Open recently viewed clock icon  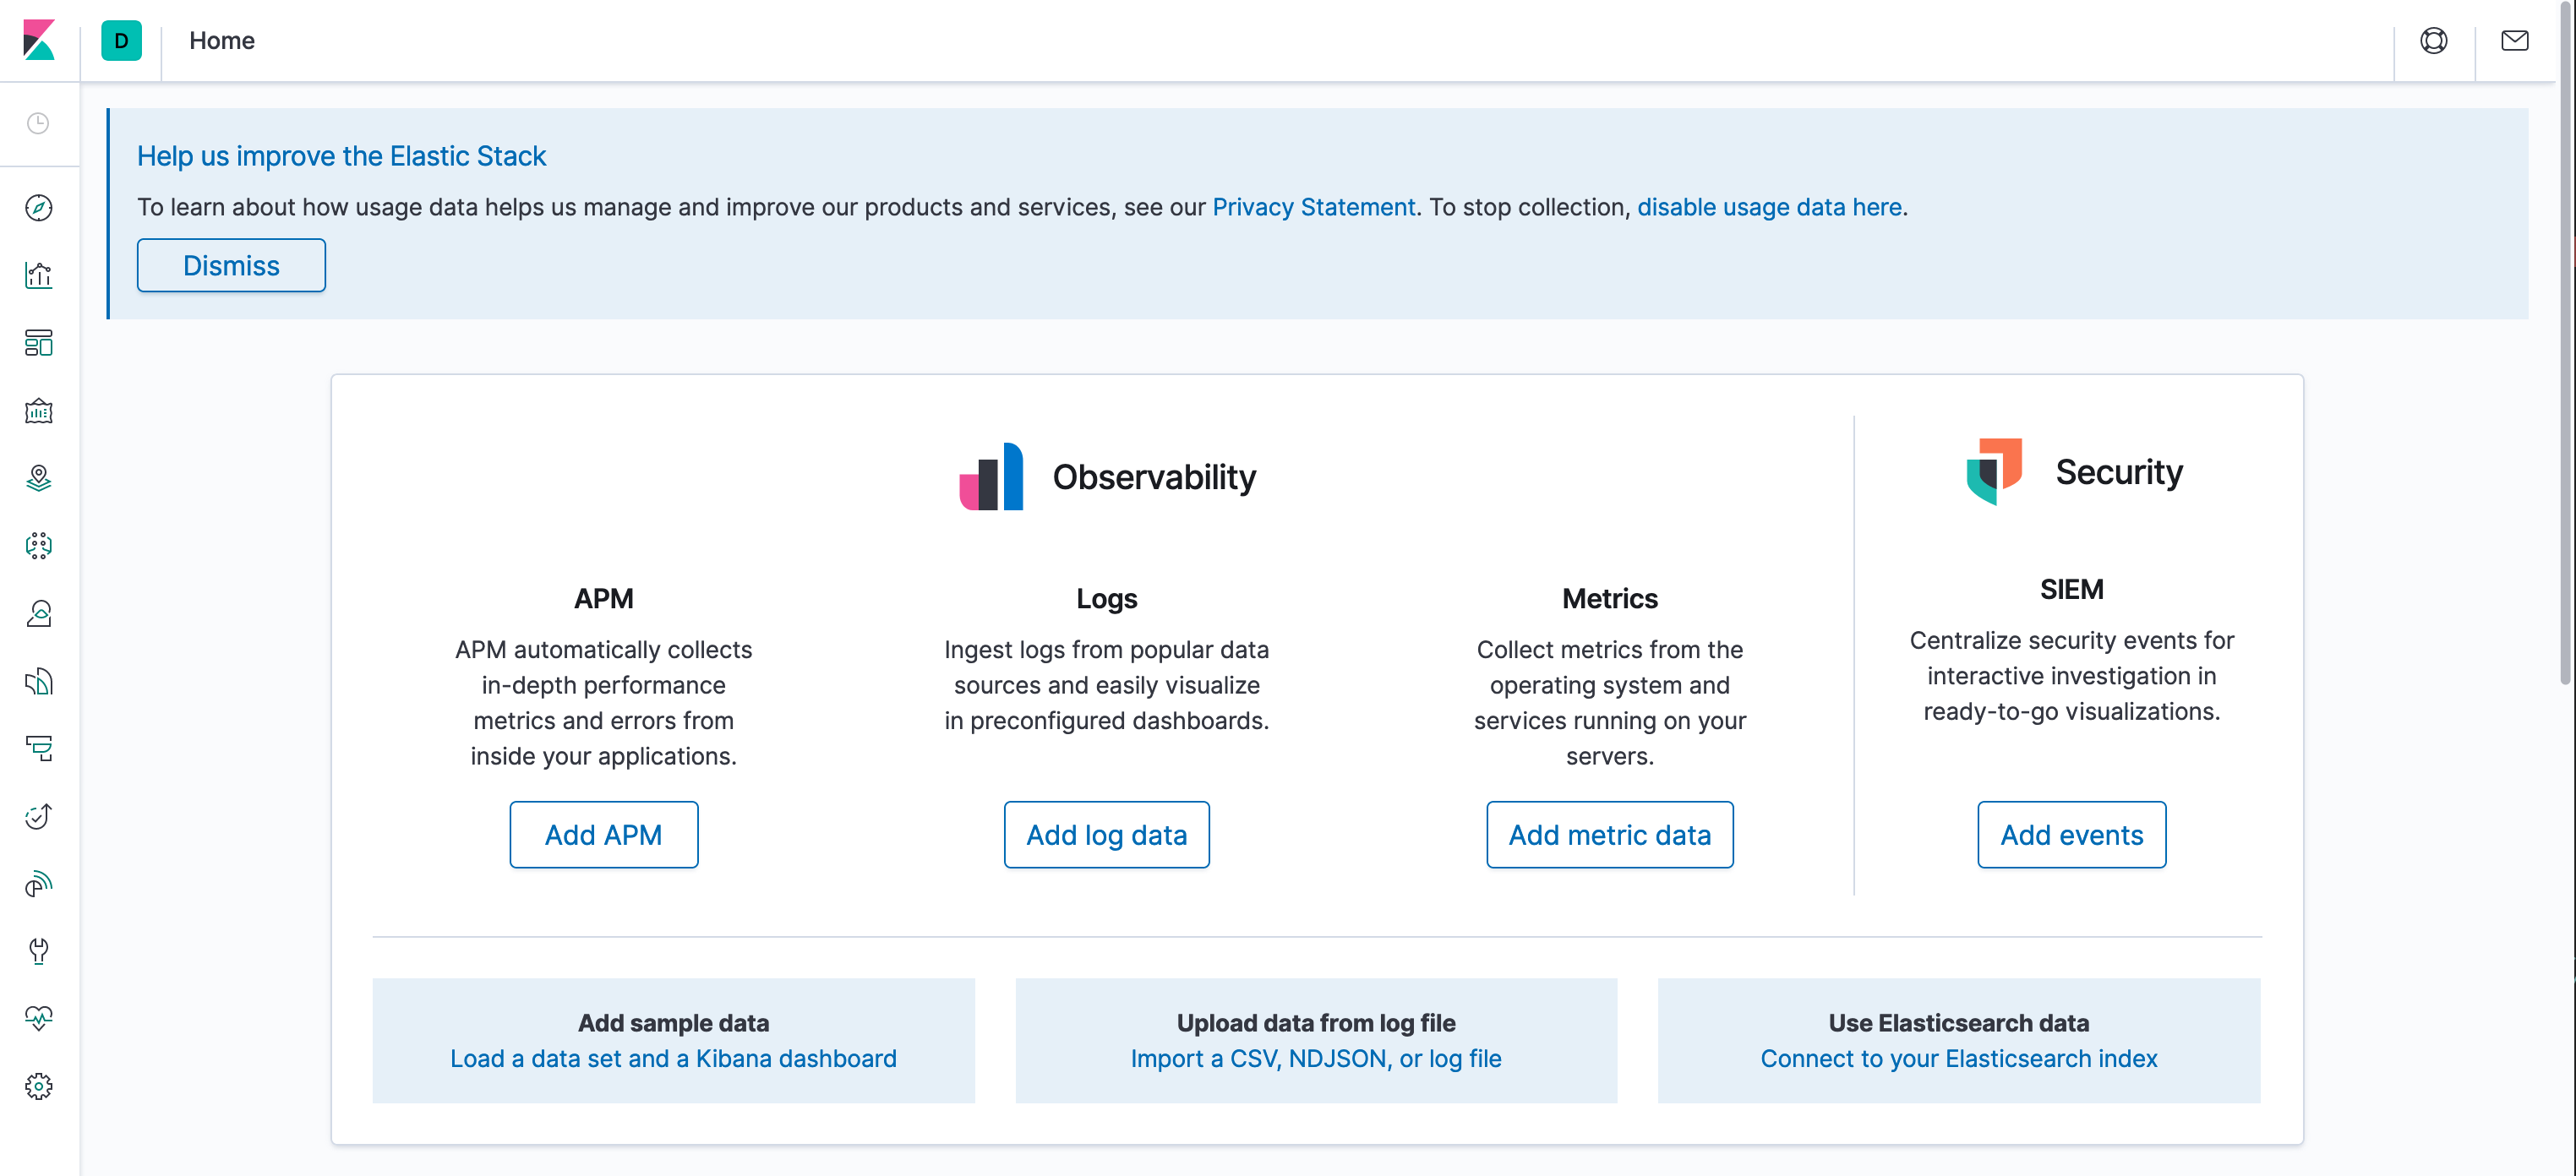point(38,123)
